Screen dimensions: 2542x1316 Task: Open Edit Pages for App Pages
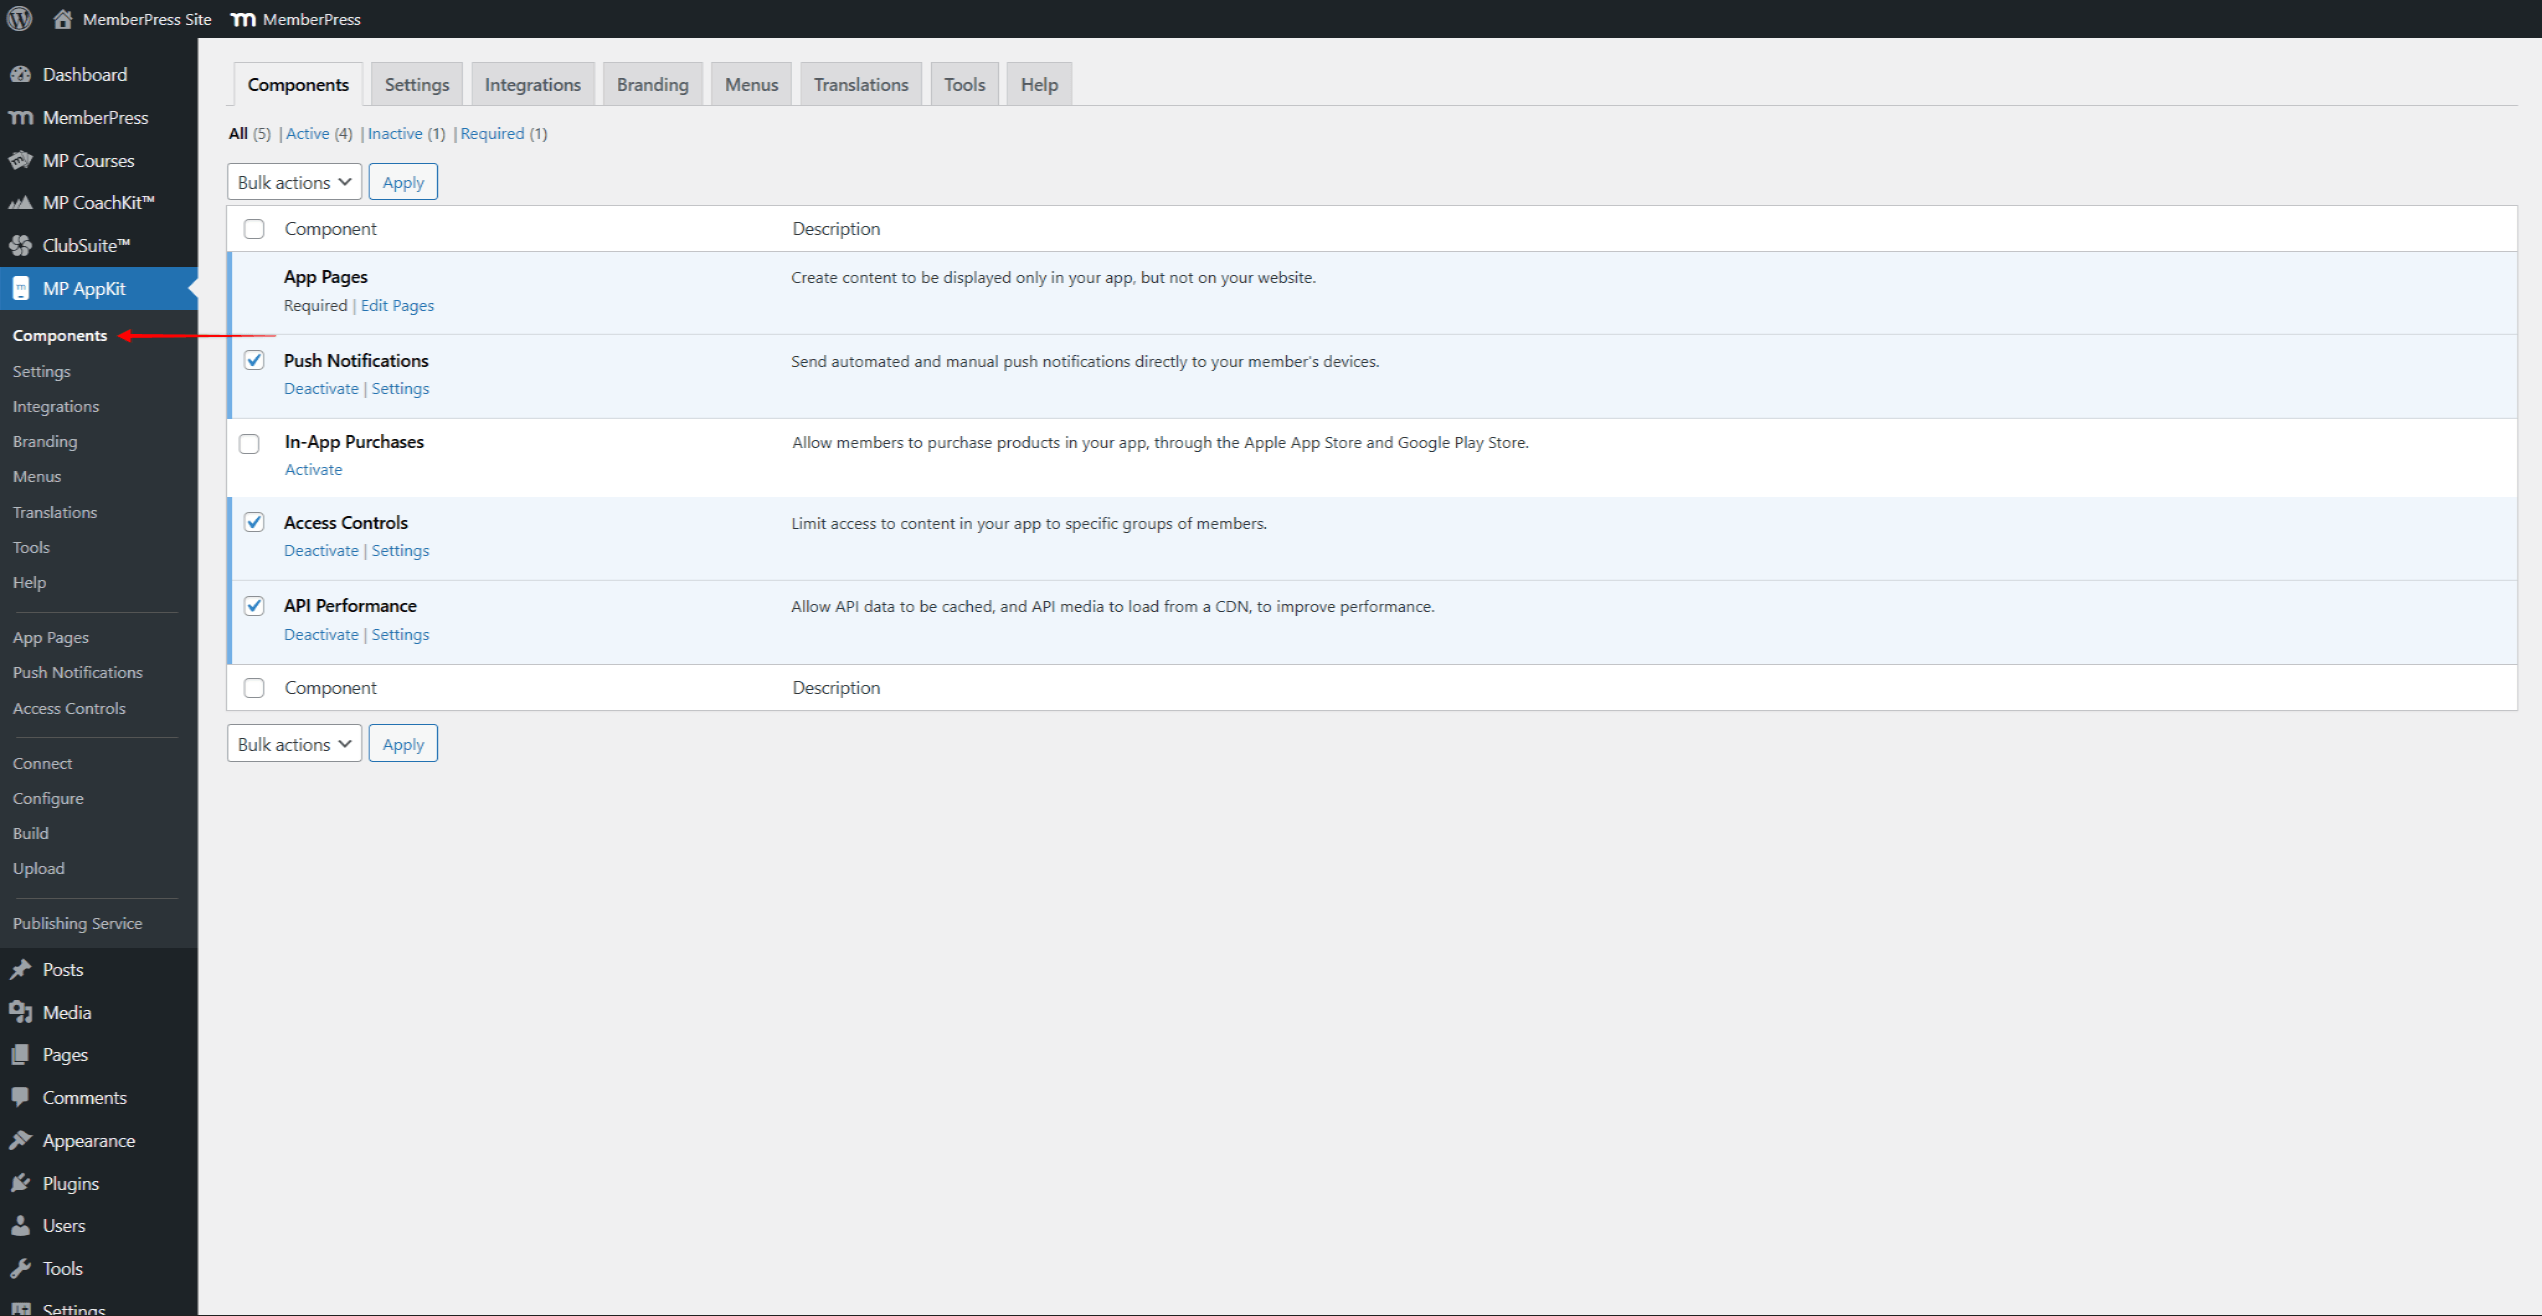point(397,305)
